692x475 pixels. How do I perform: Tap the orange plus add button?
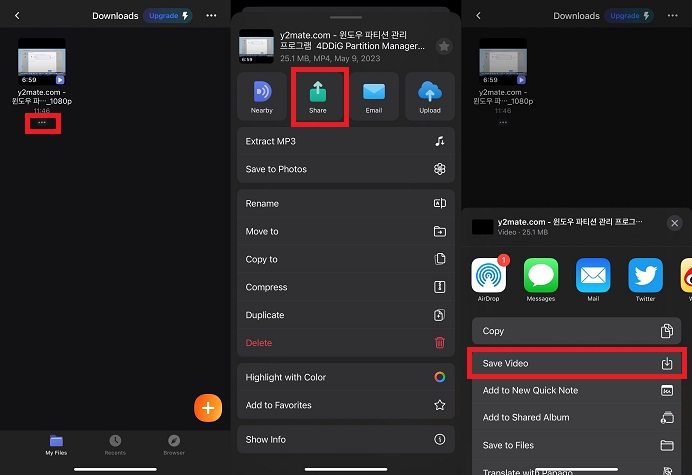[208, 408]
